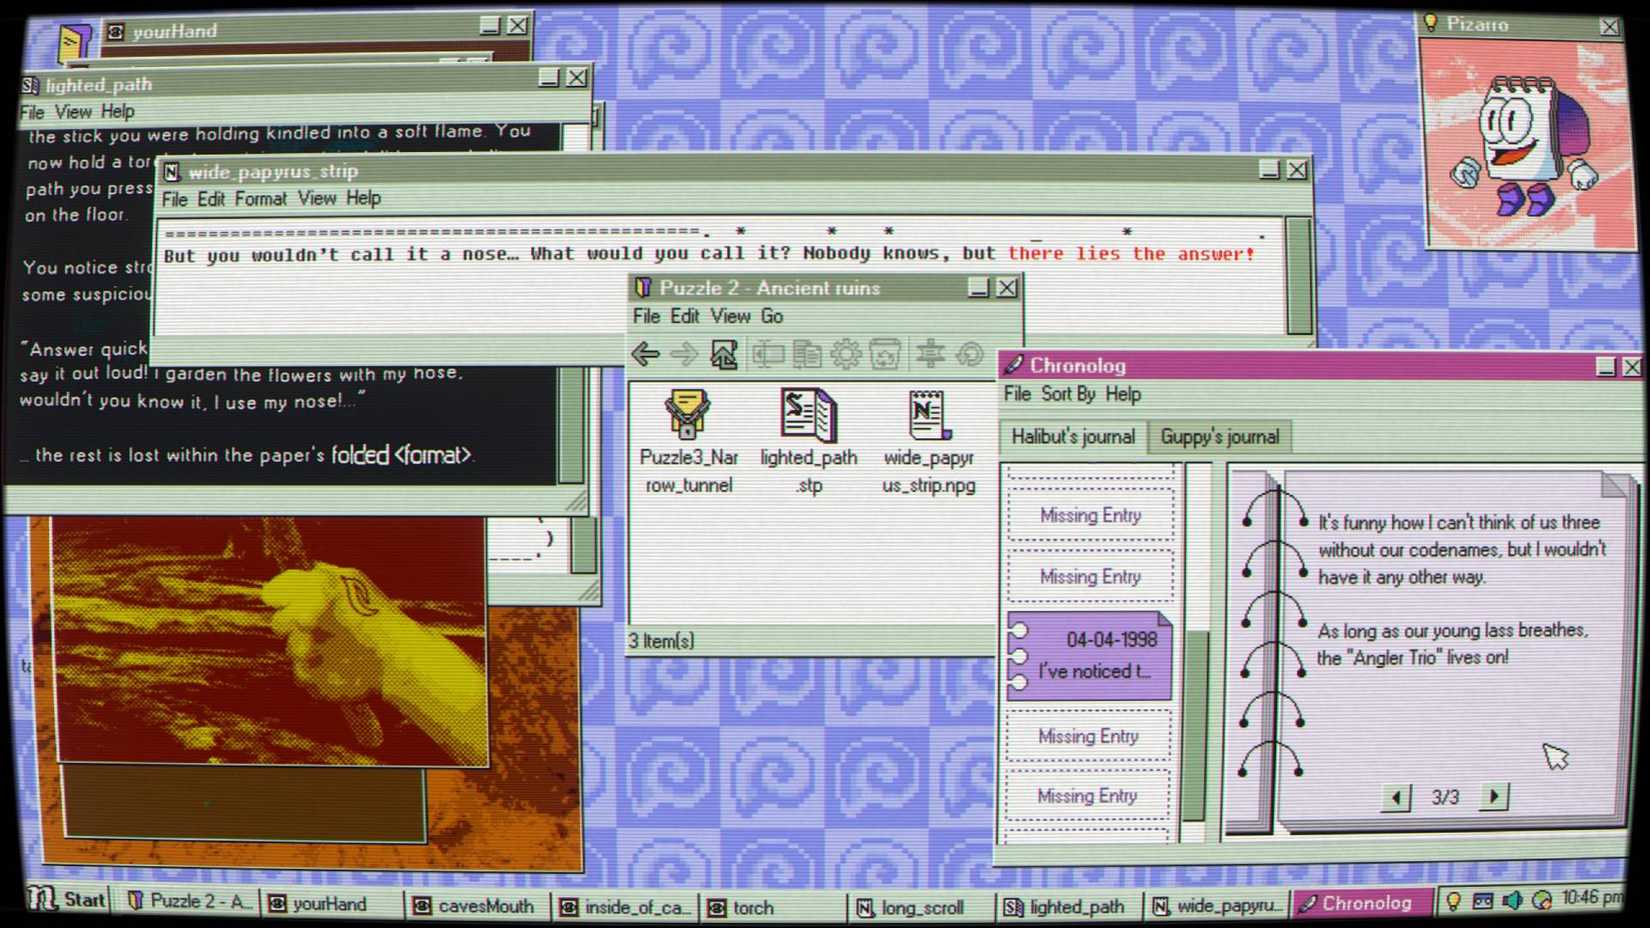This screenshot has width=1650, height=928.
Task: Select the locked Puzzle3_Narrow_tunnel folder icon
Action: (687, 414)
